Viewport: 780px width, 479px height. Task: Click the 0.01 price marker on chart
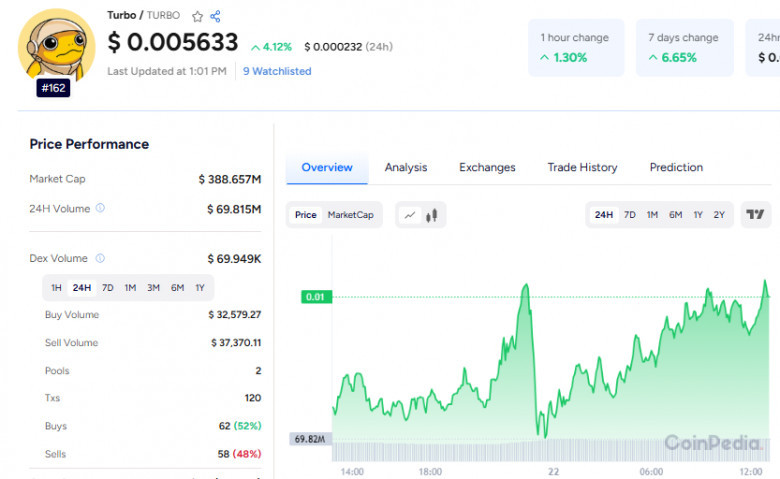[x=316, y=297]
